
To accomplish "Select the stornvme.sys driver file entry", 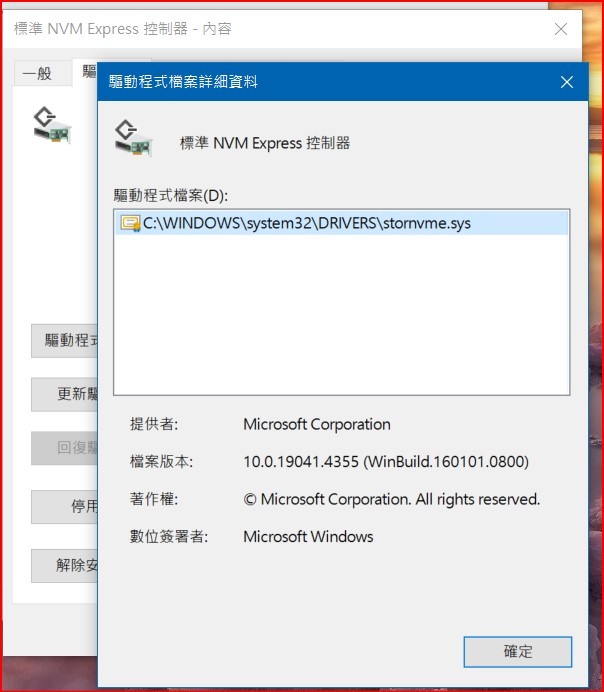I will pyautogui.click(x=341, y=223).
